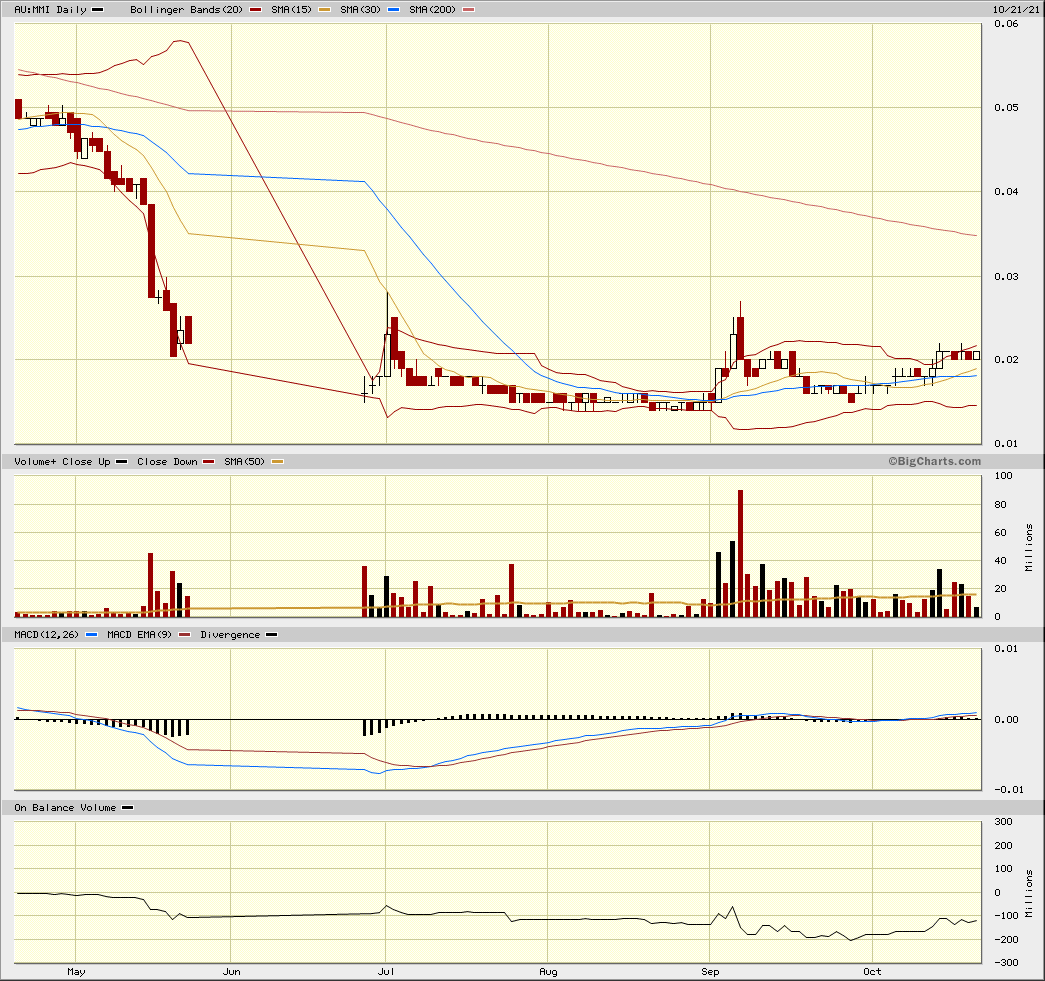Click the early-July candlestick price spike
This screenshot has height=981, width=1045.
click(x=387, y=335)
